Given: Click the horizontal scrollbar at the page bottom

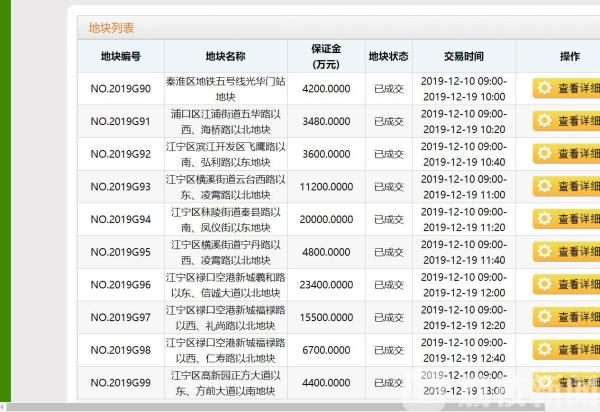Looking at the screenshot, I should 300,408.
